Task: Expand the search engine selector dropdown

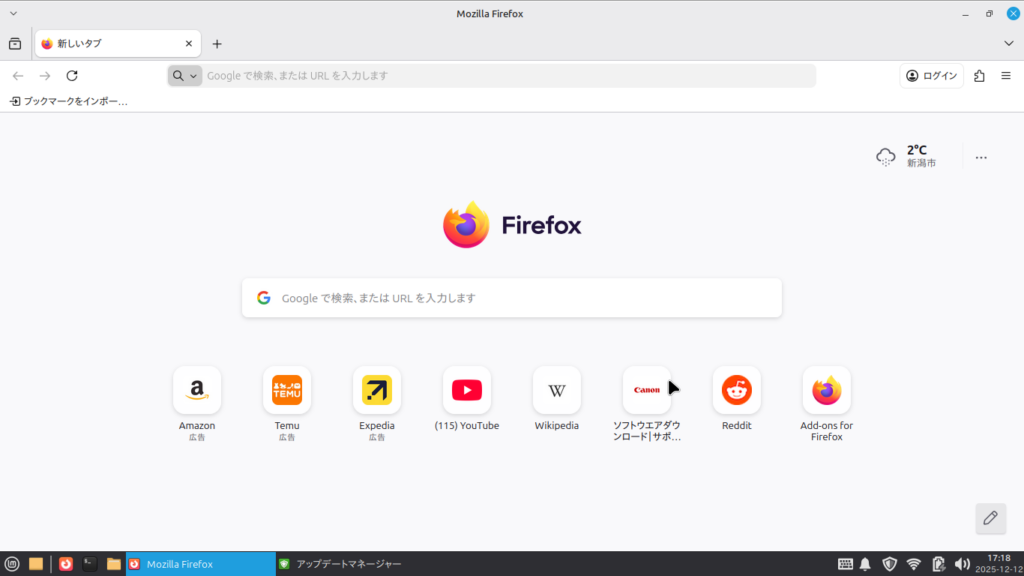Action: point(185,76)
